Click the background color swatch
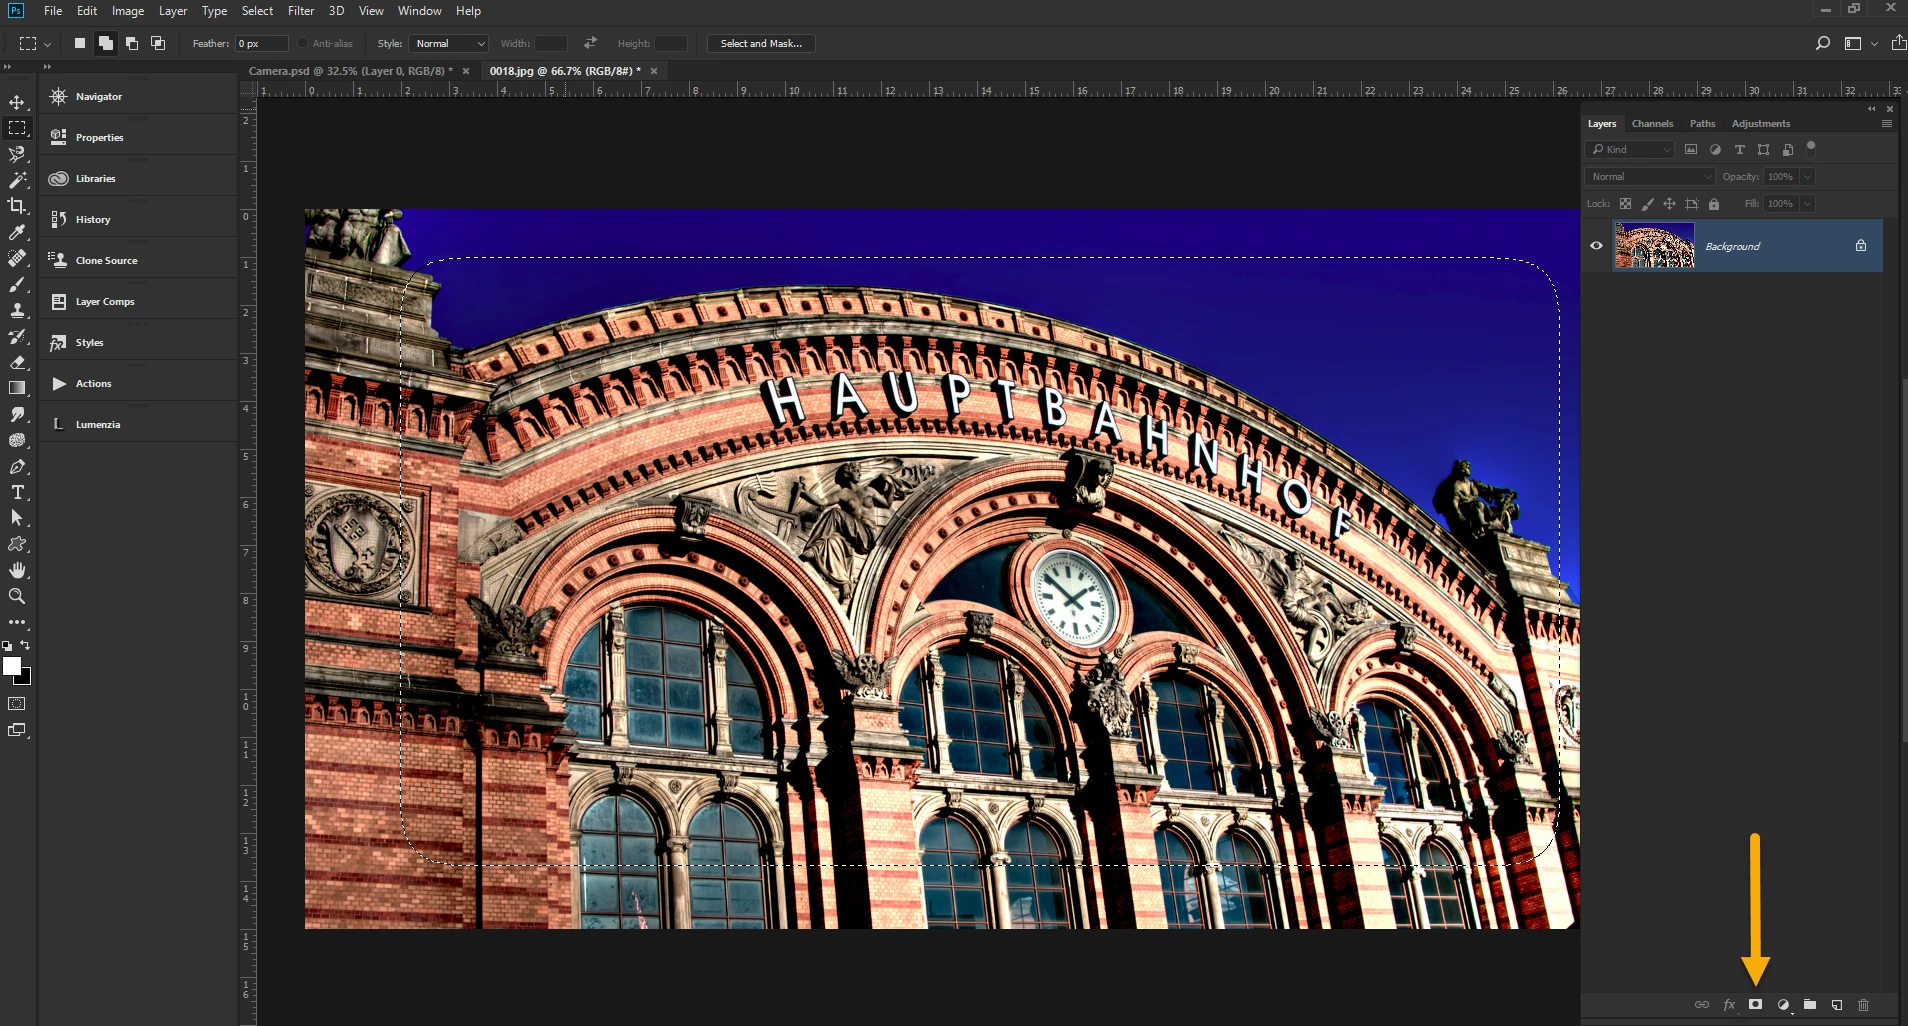This screenshot has width=1908, height=1026. coord(25,679)
